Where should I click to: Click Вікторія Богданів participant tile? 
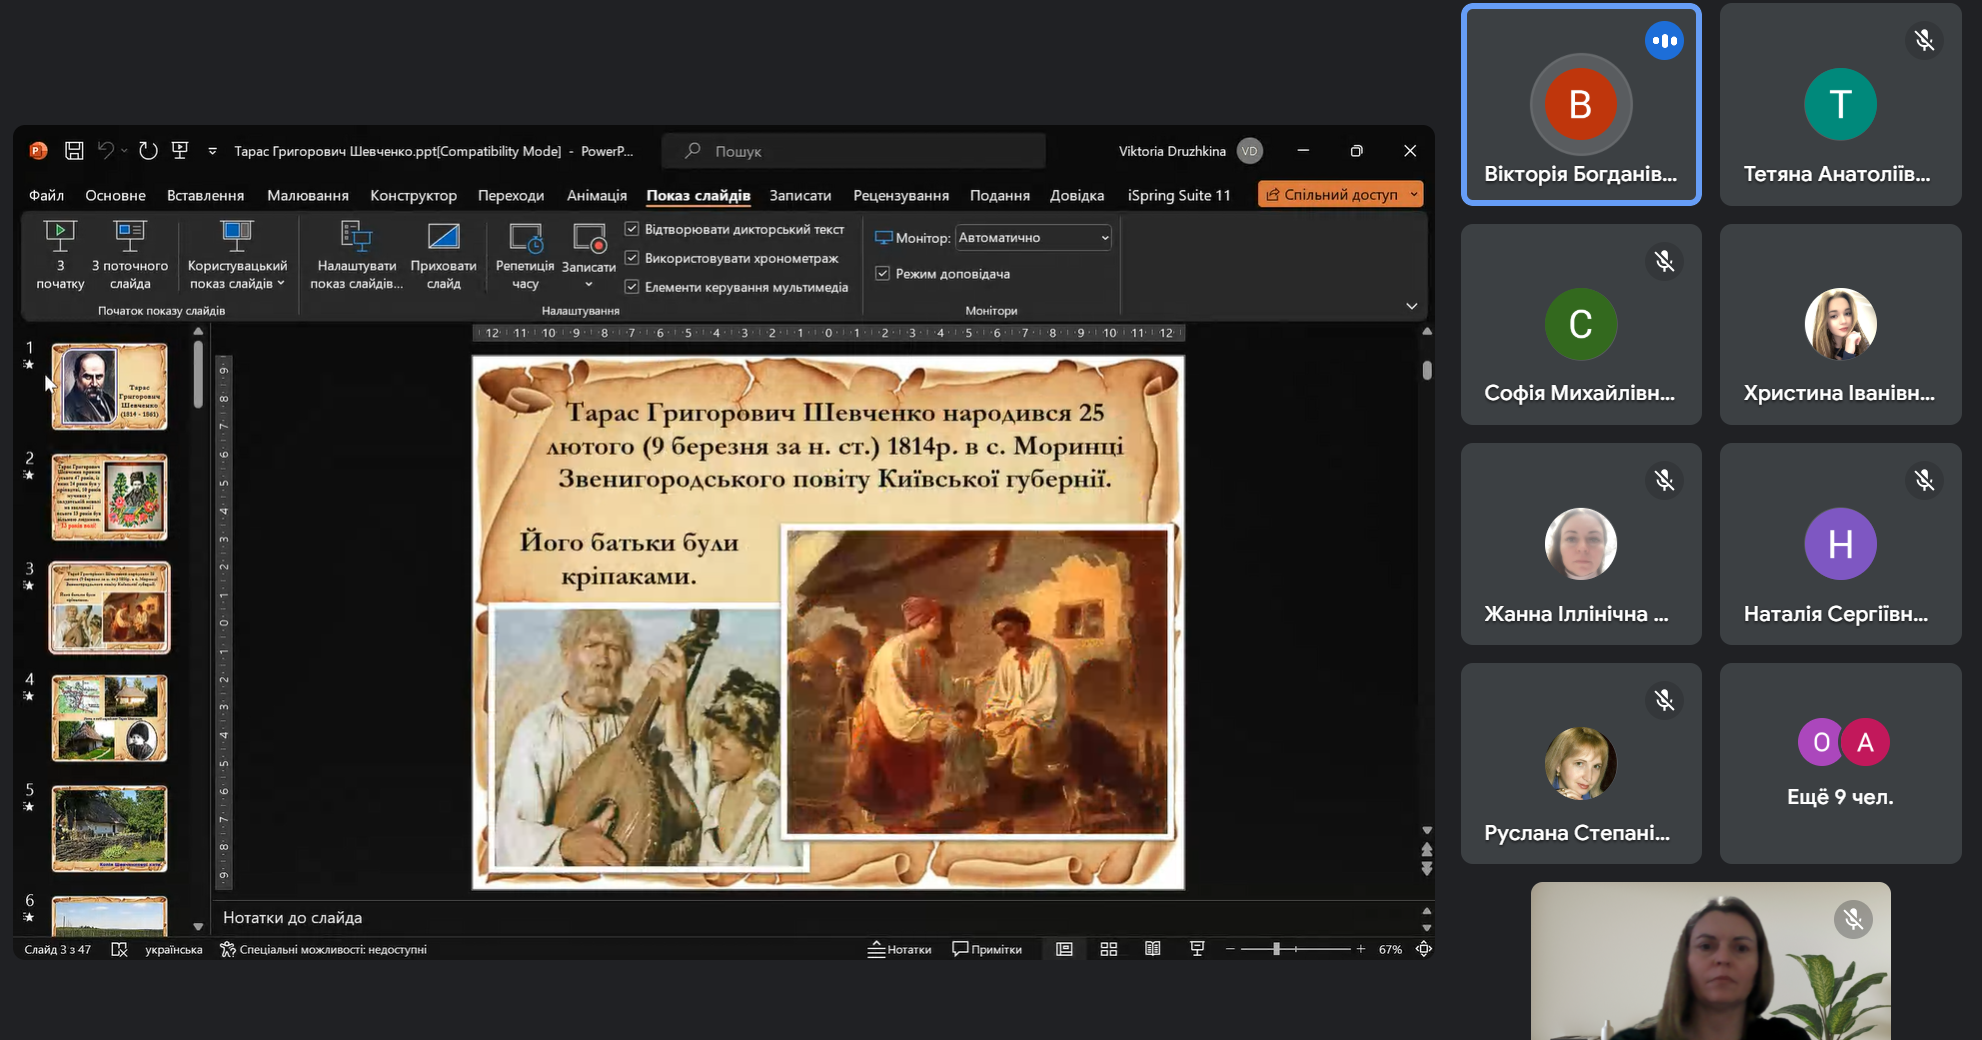[1581, 105]
